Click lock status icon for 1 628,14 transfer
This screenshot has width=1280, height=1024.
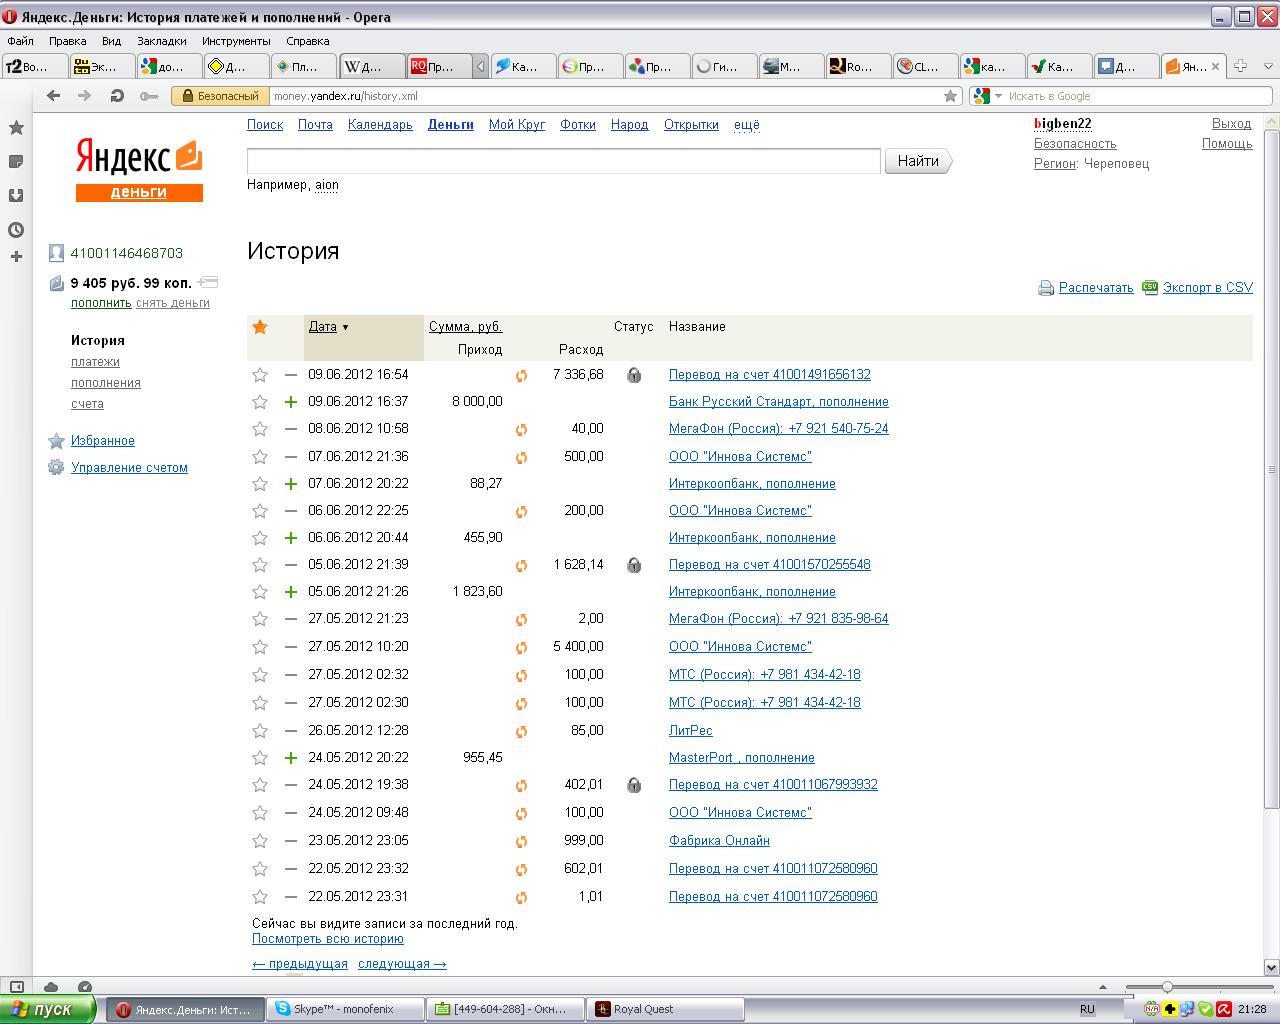(634, 565)
